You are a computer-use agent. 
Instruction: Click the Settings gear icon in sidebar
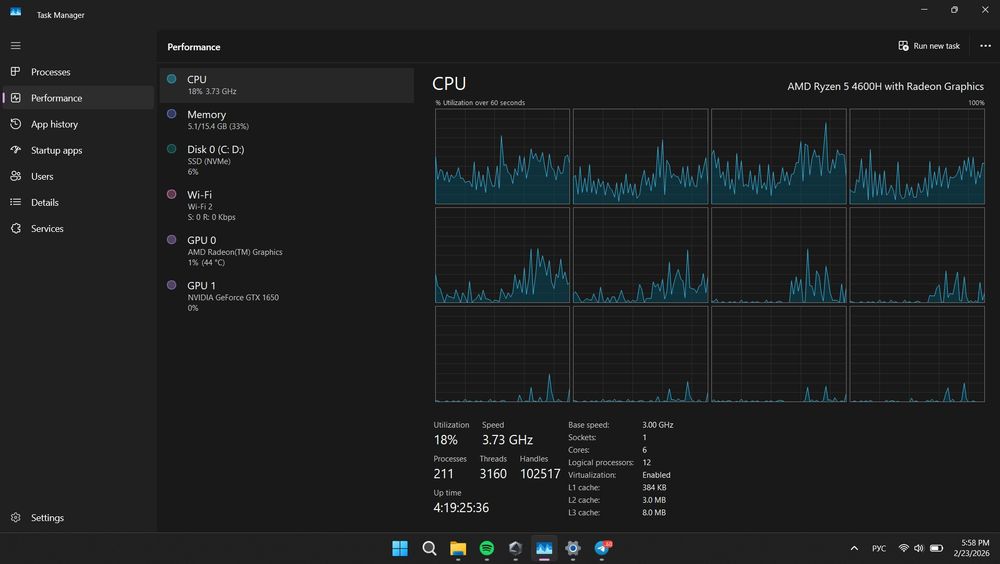pyautogui.click(x=15, y=517)
